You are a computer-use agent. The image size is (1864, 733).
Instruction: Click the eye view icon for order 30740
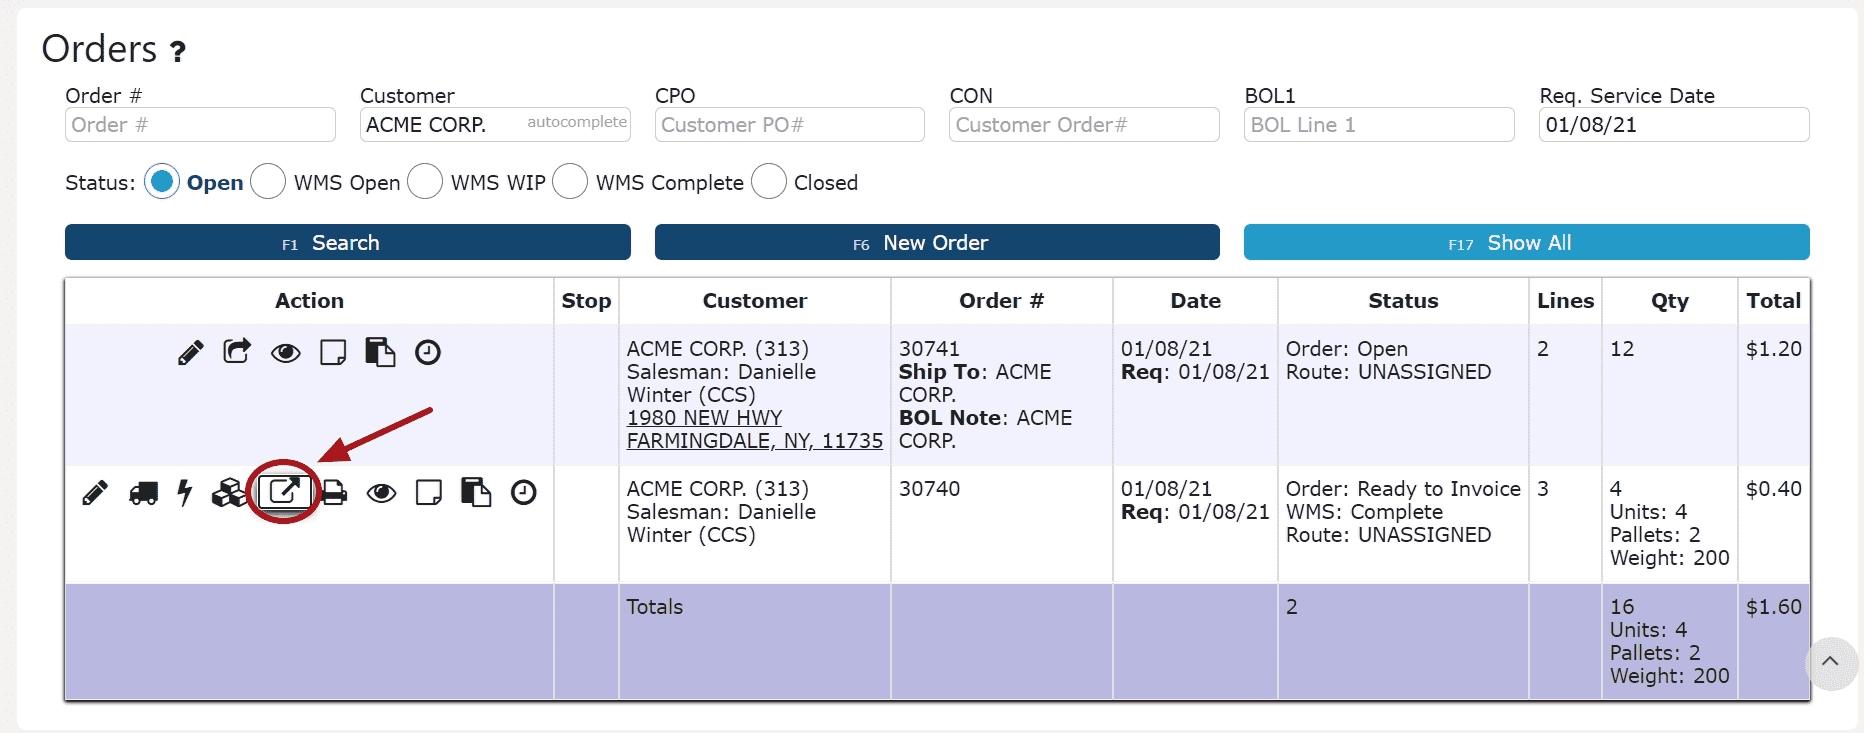coord(381,492)
